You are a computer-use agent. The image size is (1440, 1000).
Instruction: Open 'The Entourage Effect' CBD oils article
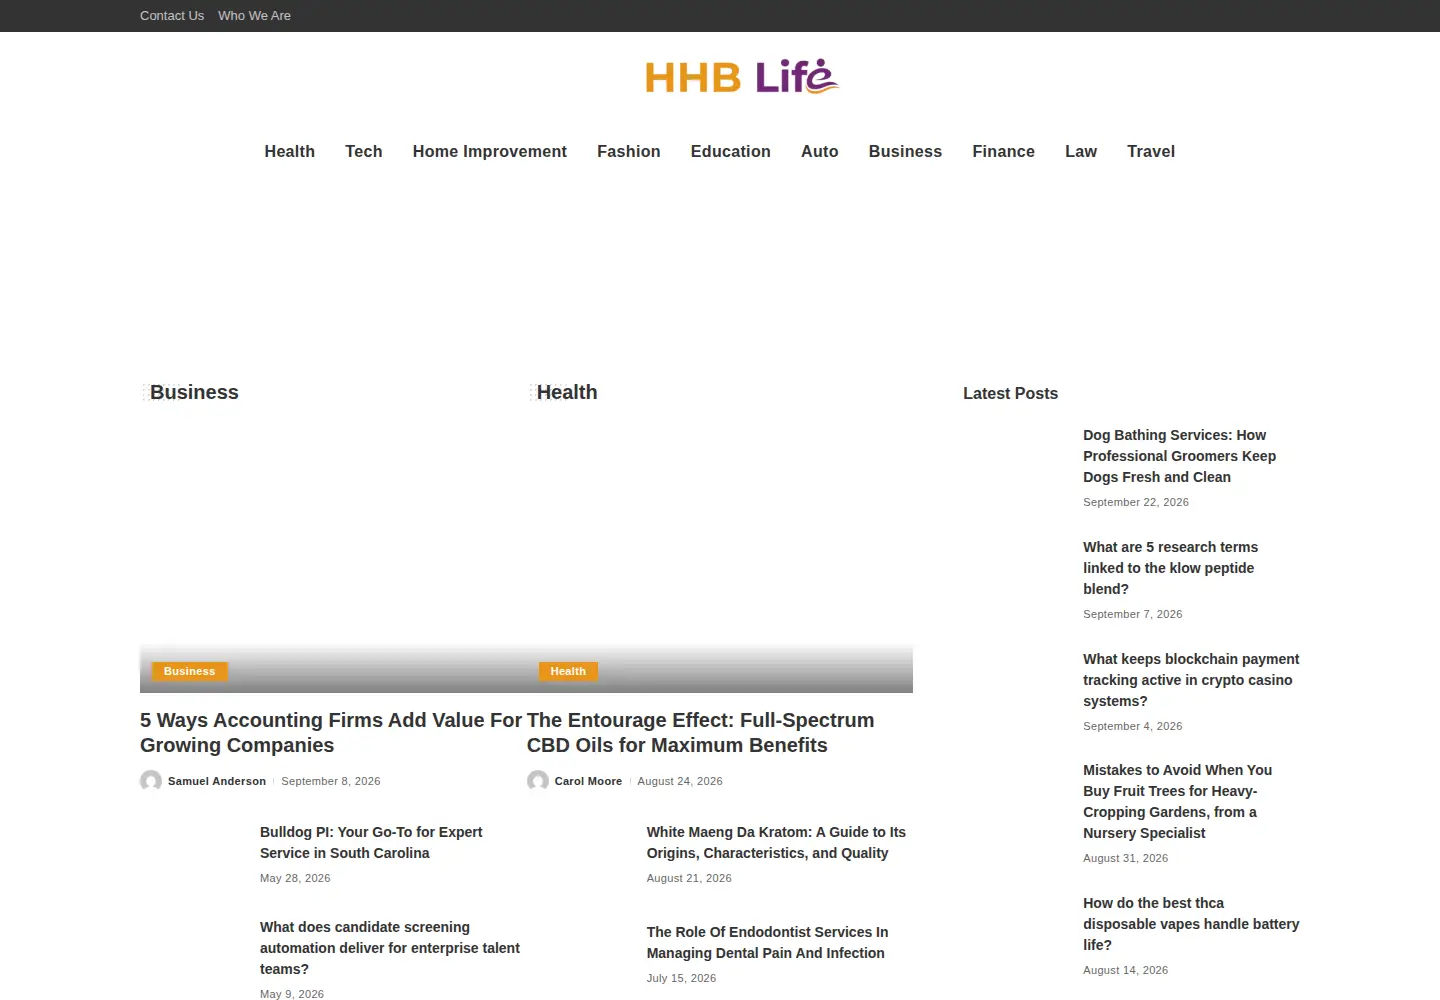700,733
